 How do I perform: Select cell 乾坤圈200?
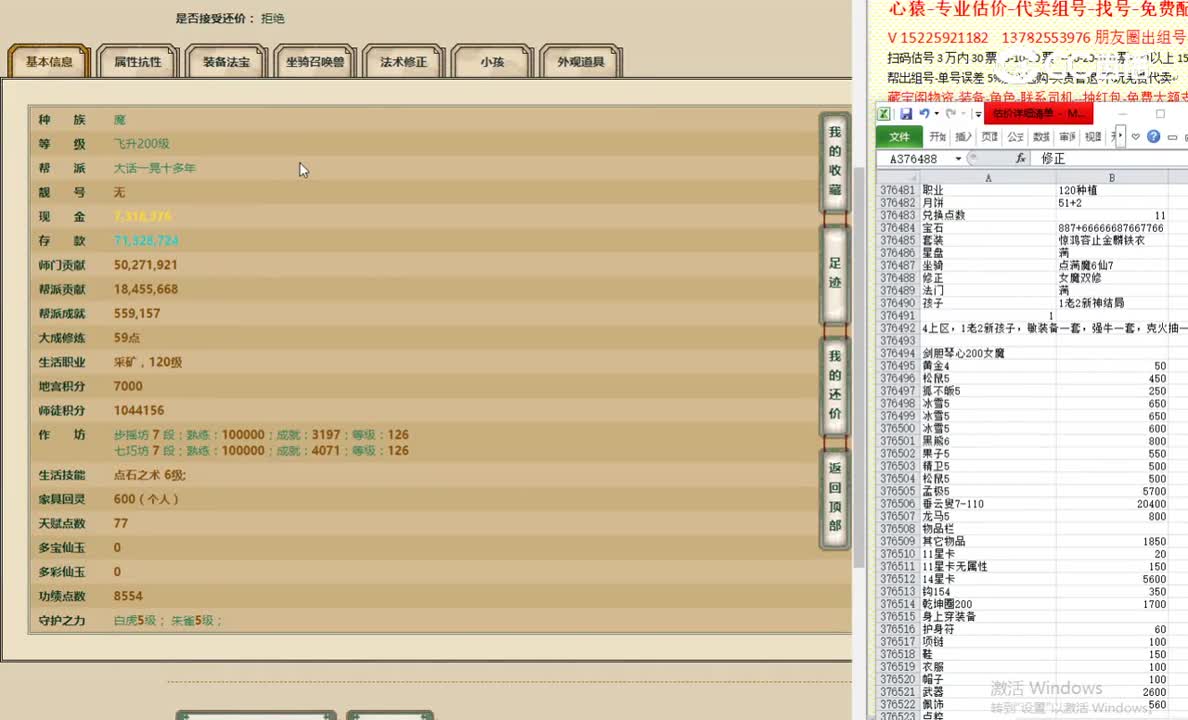[x=988, y=604]
